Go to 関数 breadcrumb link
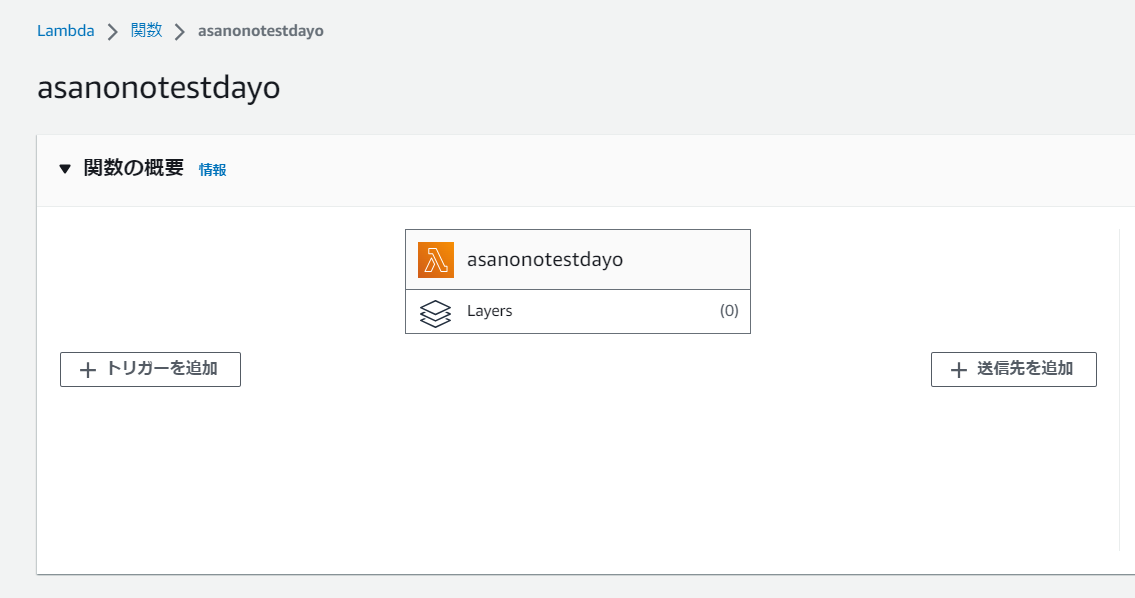The height and width of the screenshot is (598, 1135). click(x=146, y=30)
